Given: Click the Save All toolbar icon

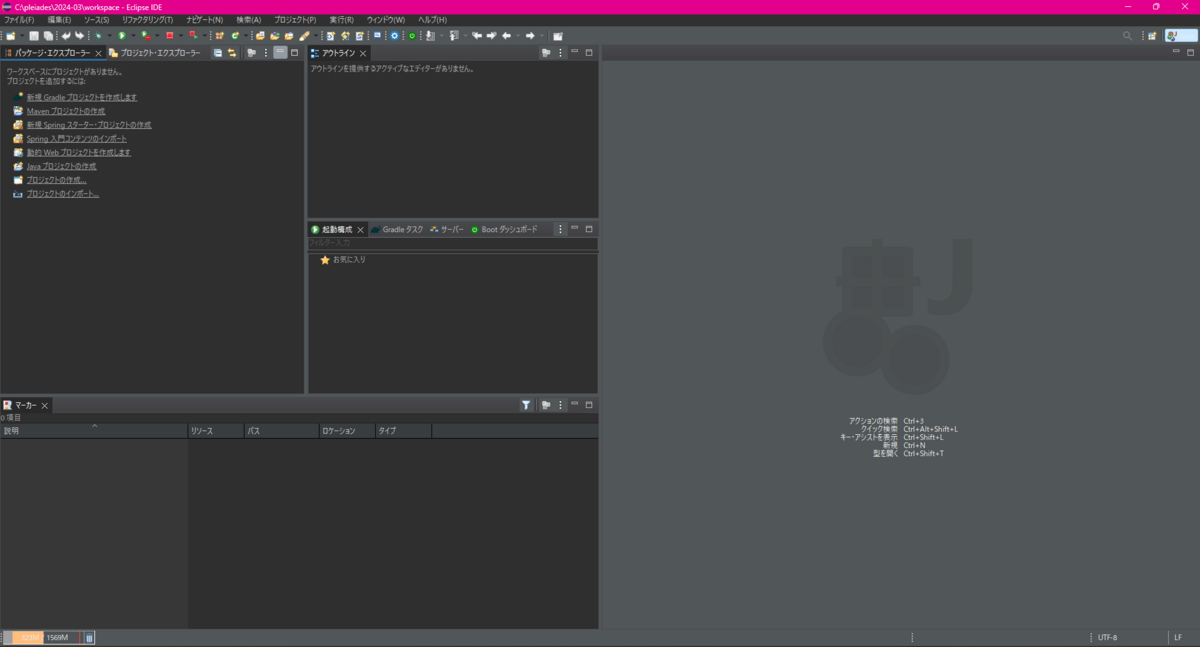Looking at the screenshot, I should coord(48,36).
